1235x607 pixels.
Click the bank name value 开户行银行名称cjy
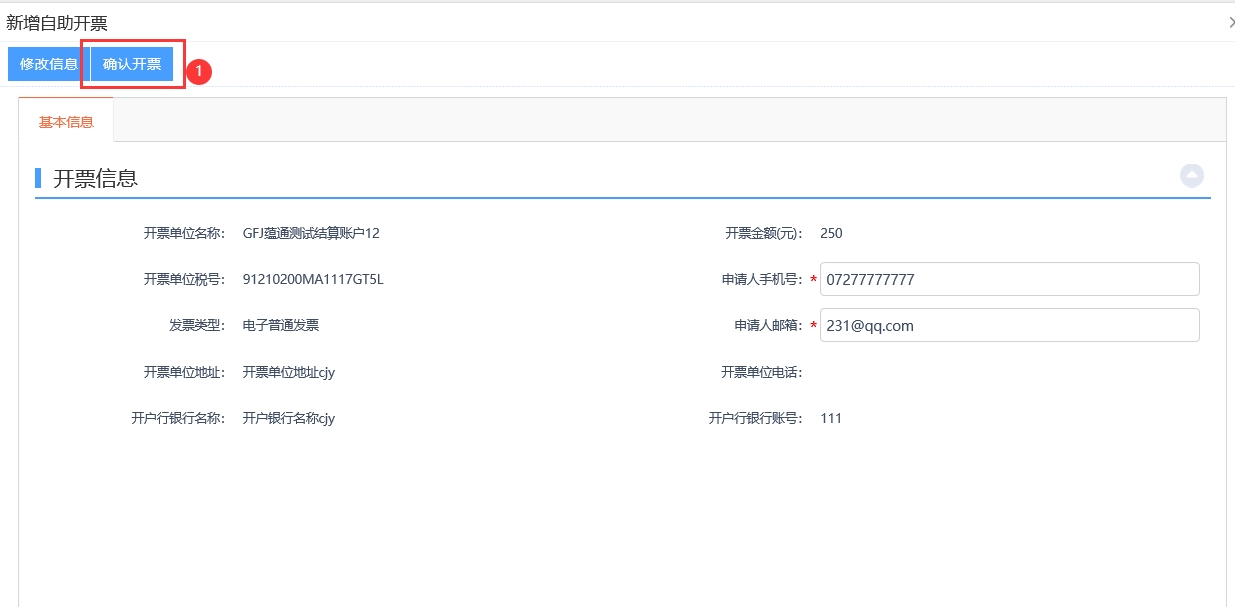pos(288,419)
